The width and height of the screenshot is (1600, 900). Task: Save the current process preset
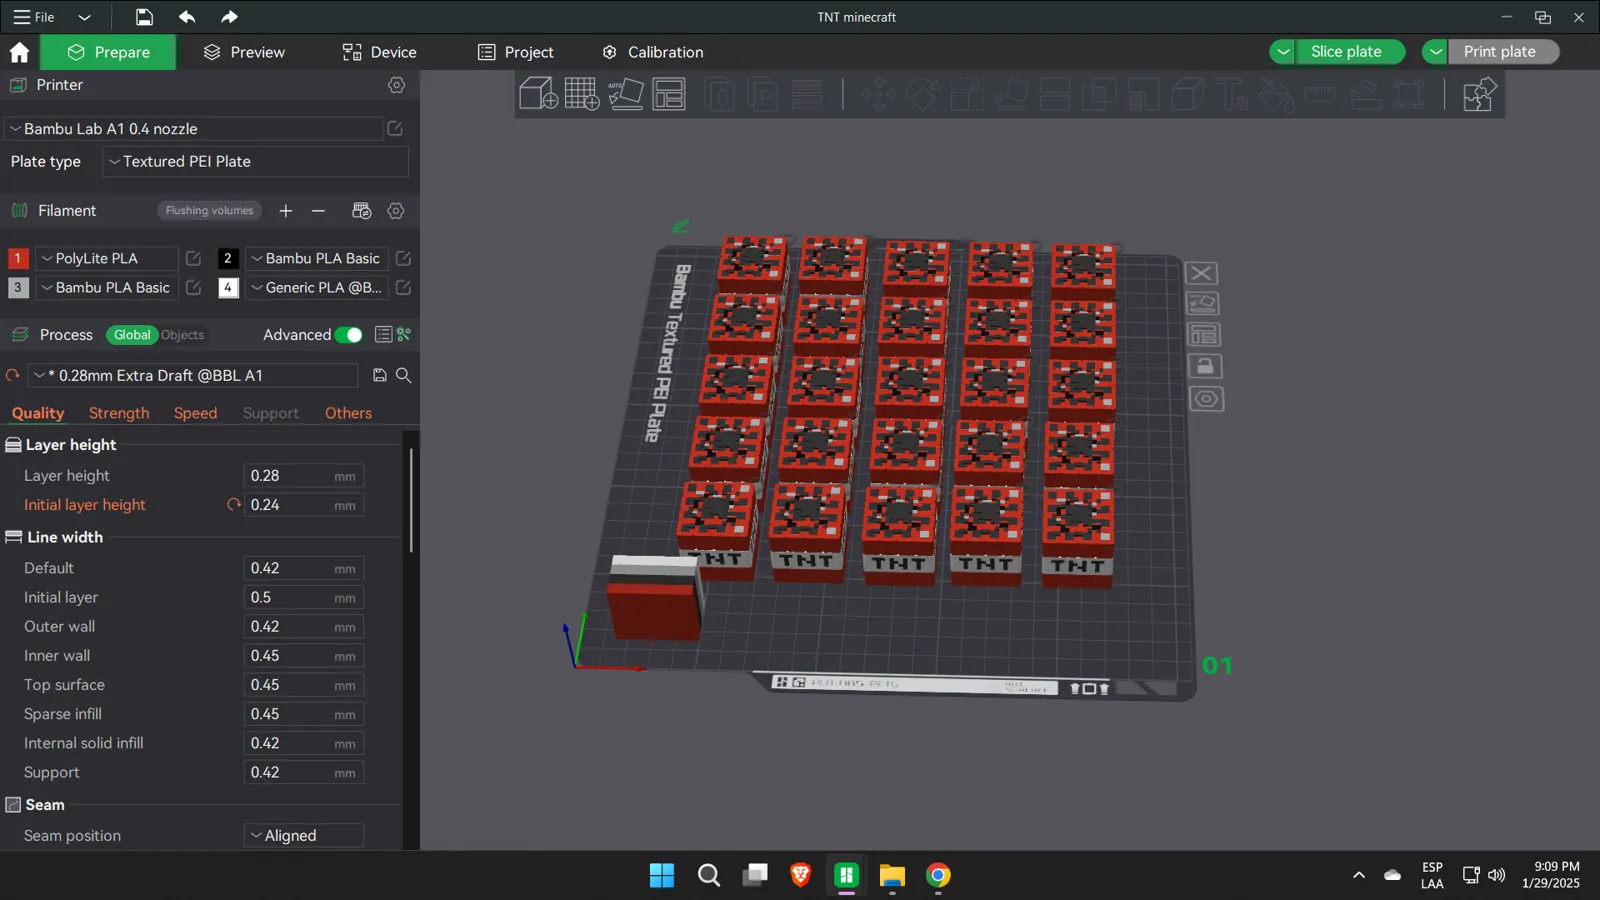(380, 375)
